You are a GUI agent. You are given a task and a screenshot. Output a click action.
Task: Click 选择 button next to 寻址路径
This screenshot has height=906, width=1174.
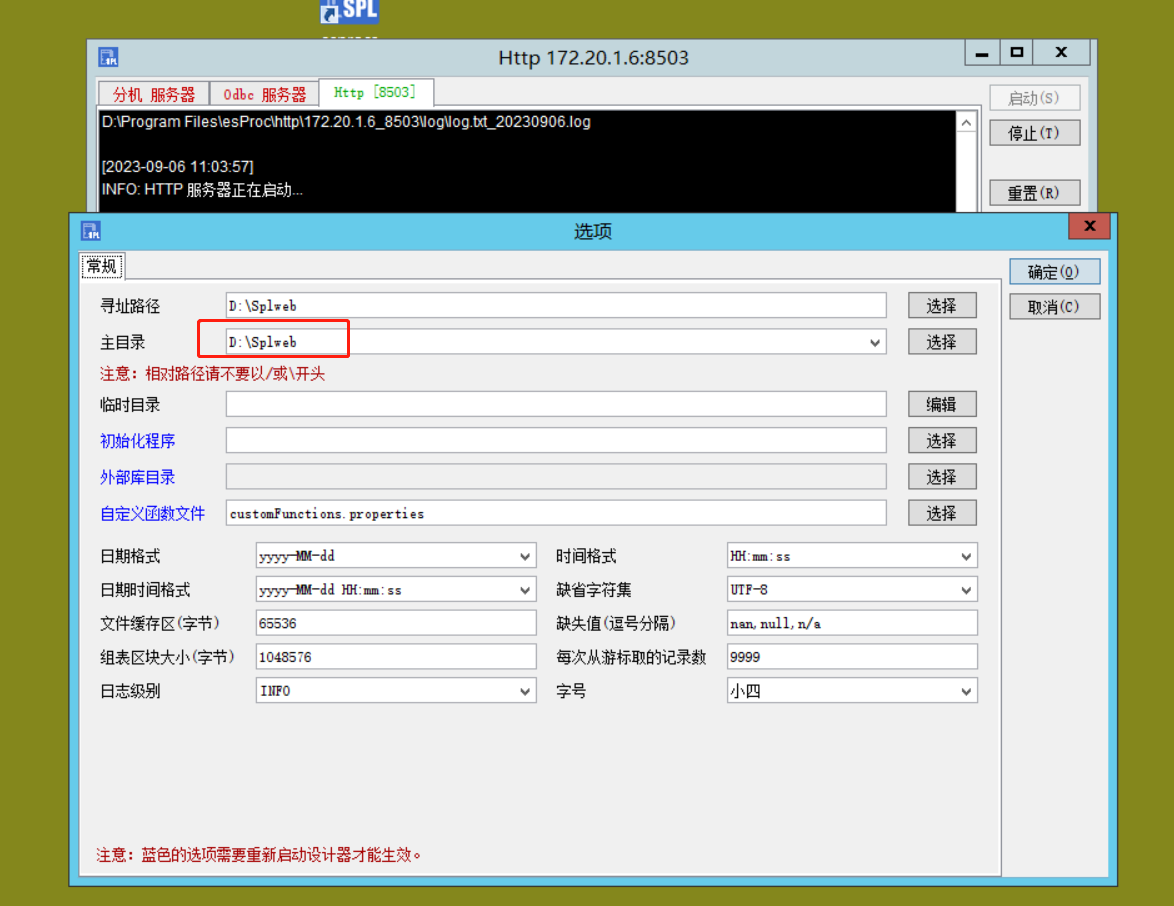(x=941, y=306)
